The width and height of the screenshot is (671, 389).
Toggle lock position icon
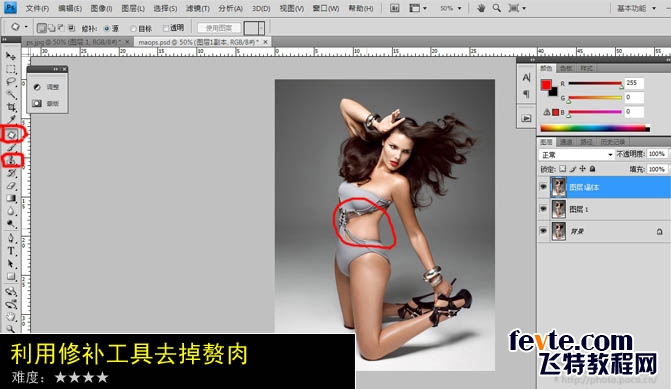pos(582,169)
